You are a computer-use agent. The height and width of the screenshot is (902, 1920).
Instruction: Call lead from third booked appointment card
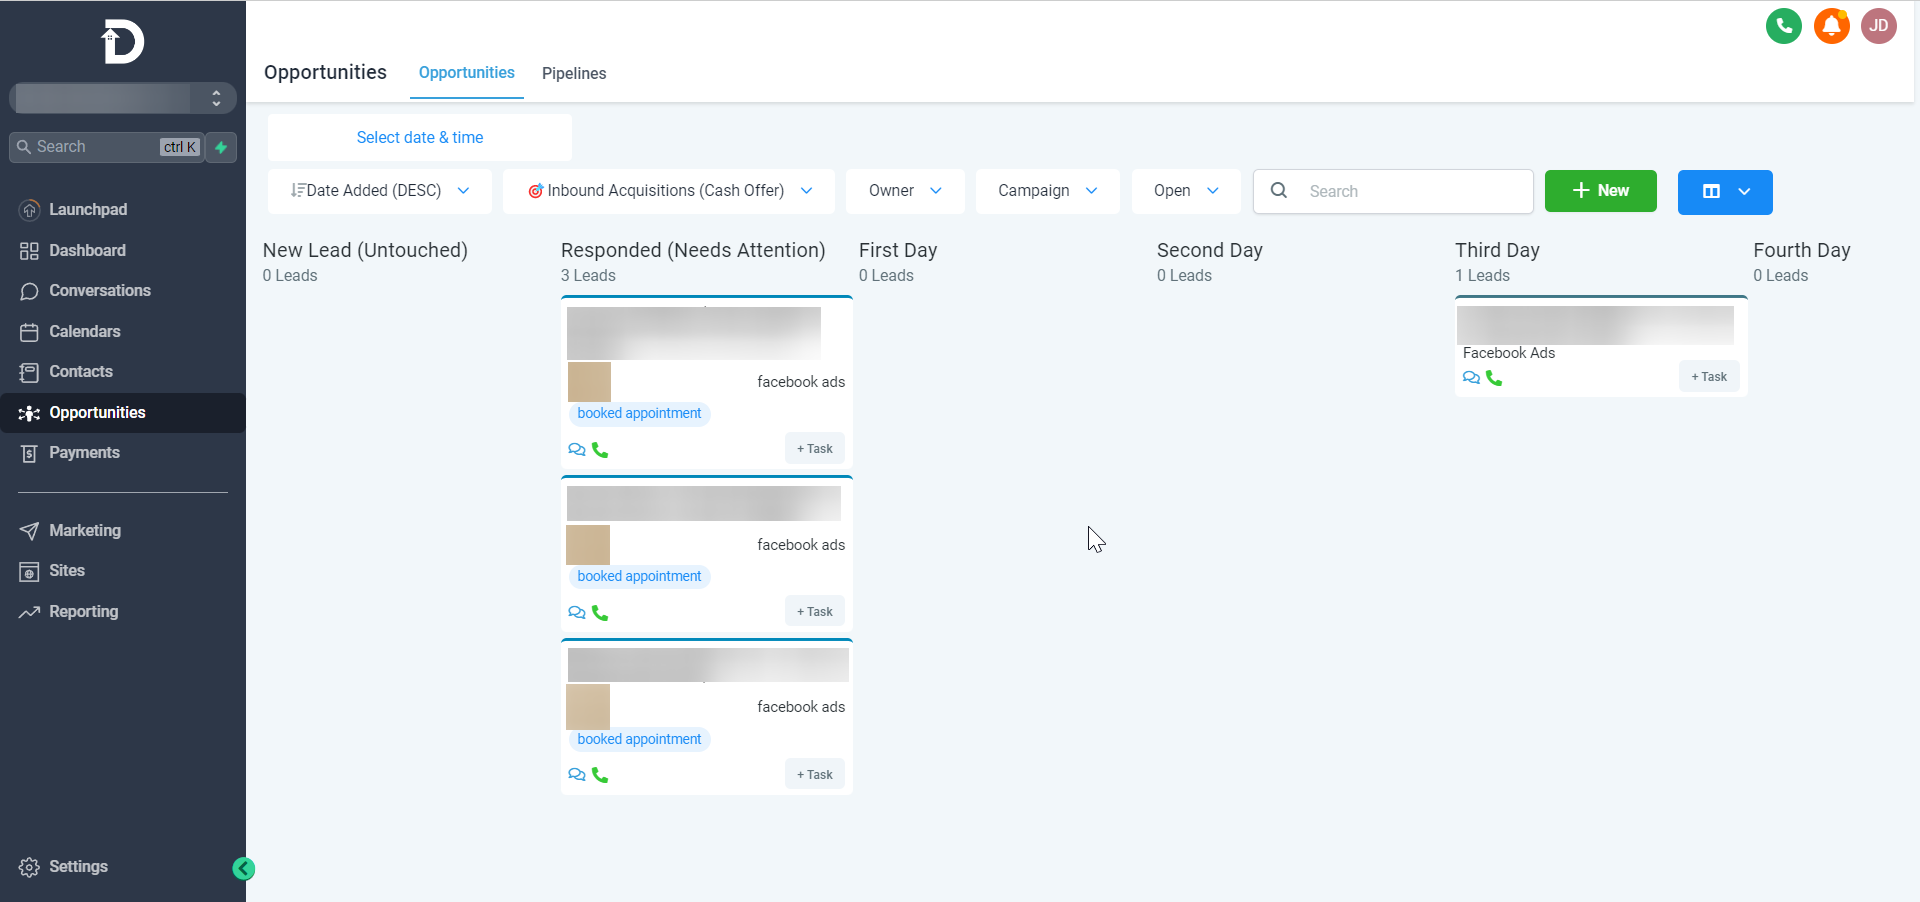click(x=600, y=775)
